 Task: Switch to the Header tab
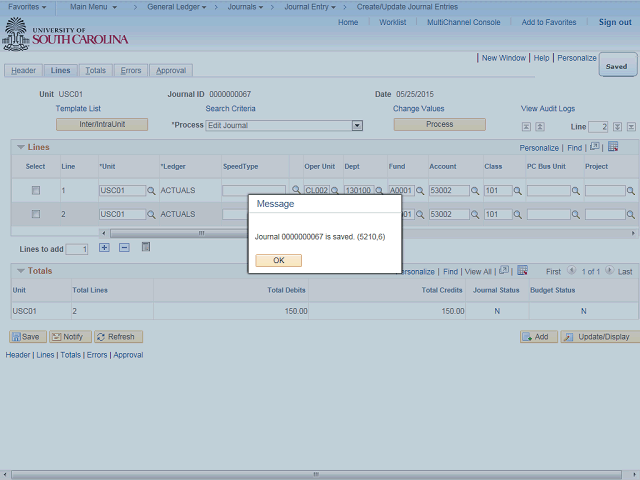point(23,71)
